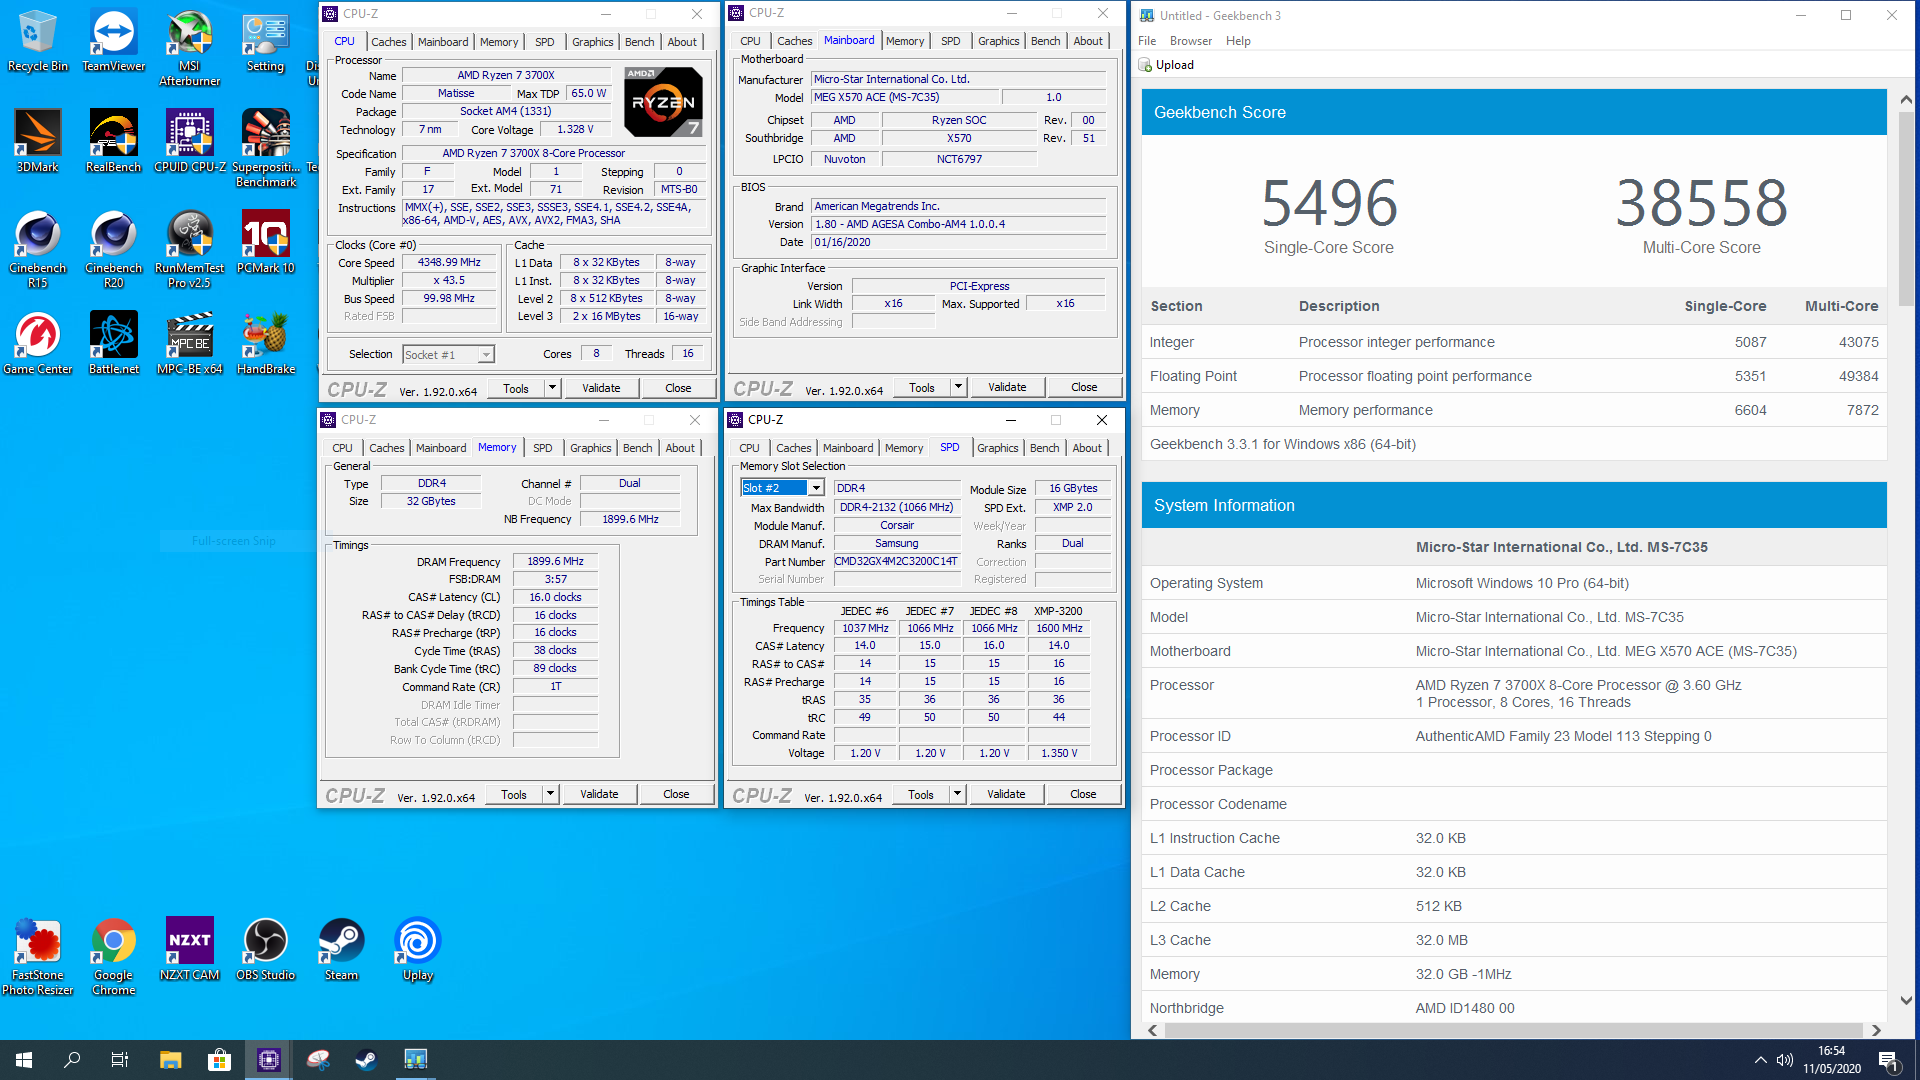Open PCMark 10 desktop icon
This screenshot has height=1080, width=1920.
coord(265,242)
